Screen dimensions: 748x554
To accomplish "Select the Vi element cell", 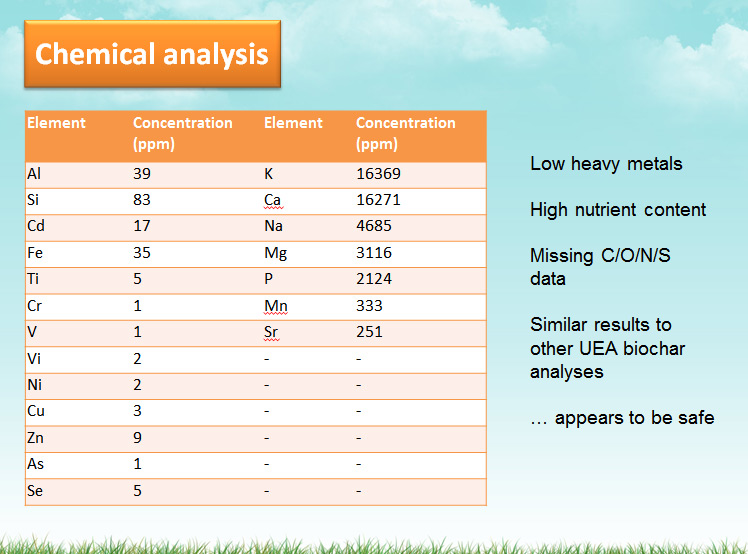I will click(x=34, y=358).
